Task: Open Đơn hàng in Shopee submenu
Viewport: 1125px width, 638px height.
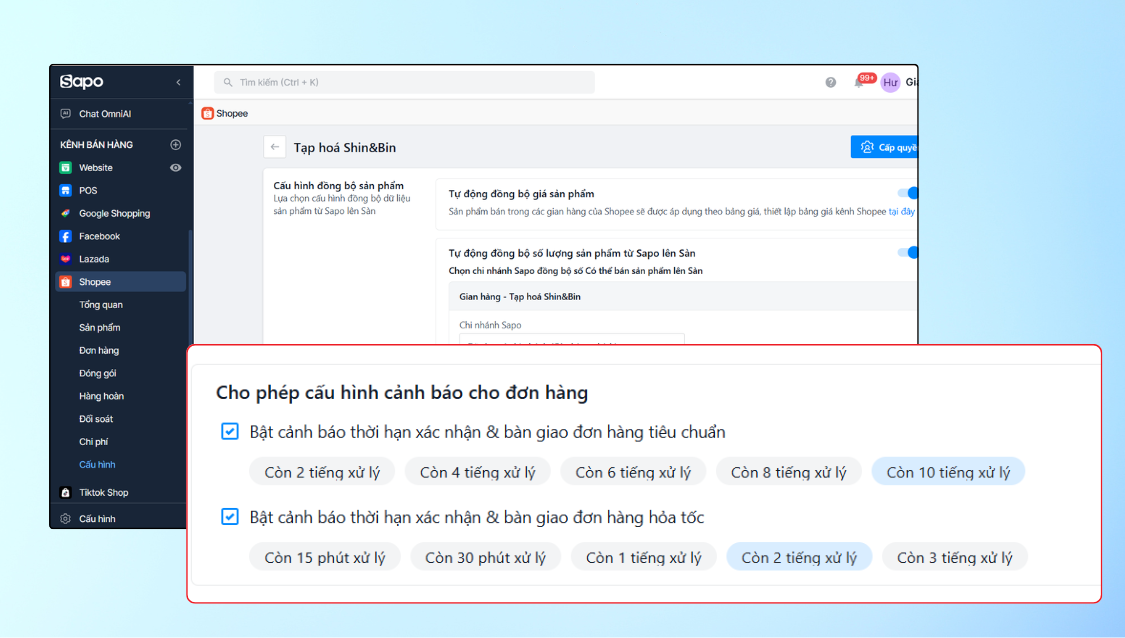Action: (x=99, y=351)
